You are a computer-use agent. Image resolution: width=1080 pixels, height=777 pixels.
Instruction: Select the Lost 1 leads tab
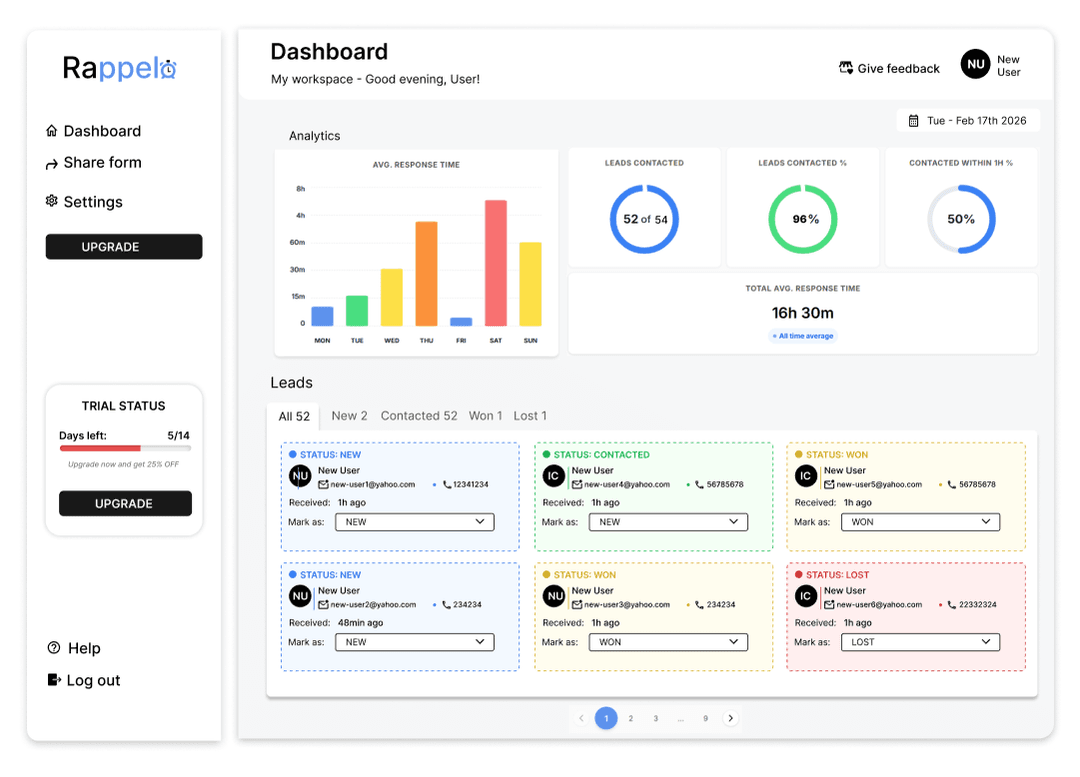tap(530, 416)
